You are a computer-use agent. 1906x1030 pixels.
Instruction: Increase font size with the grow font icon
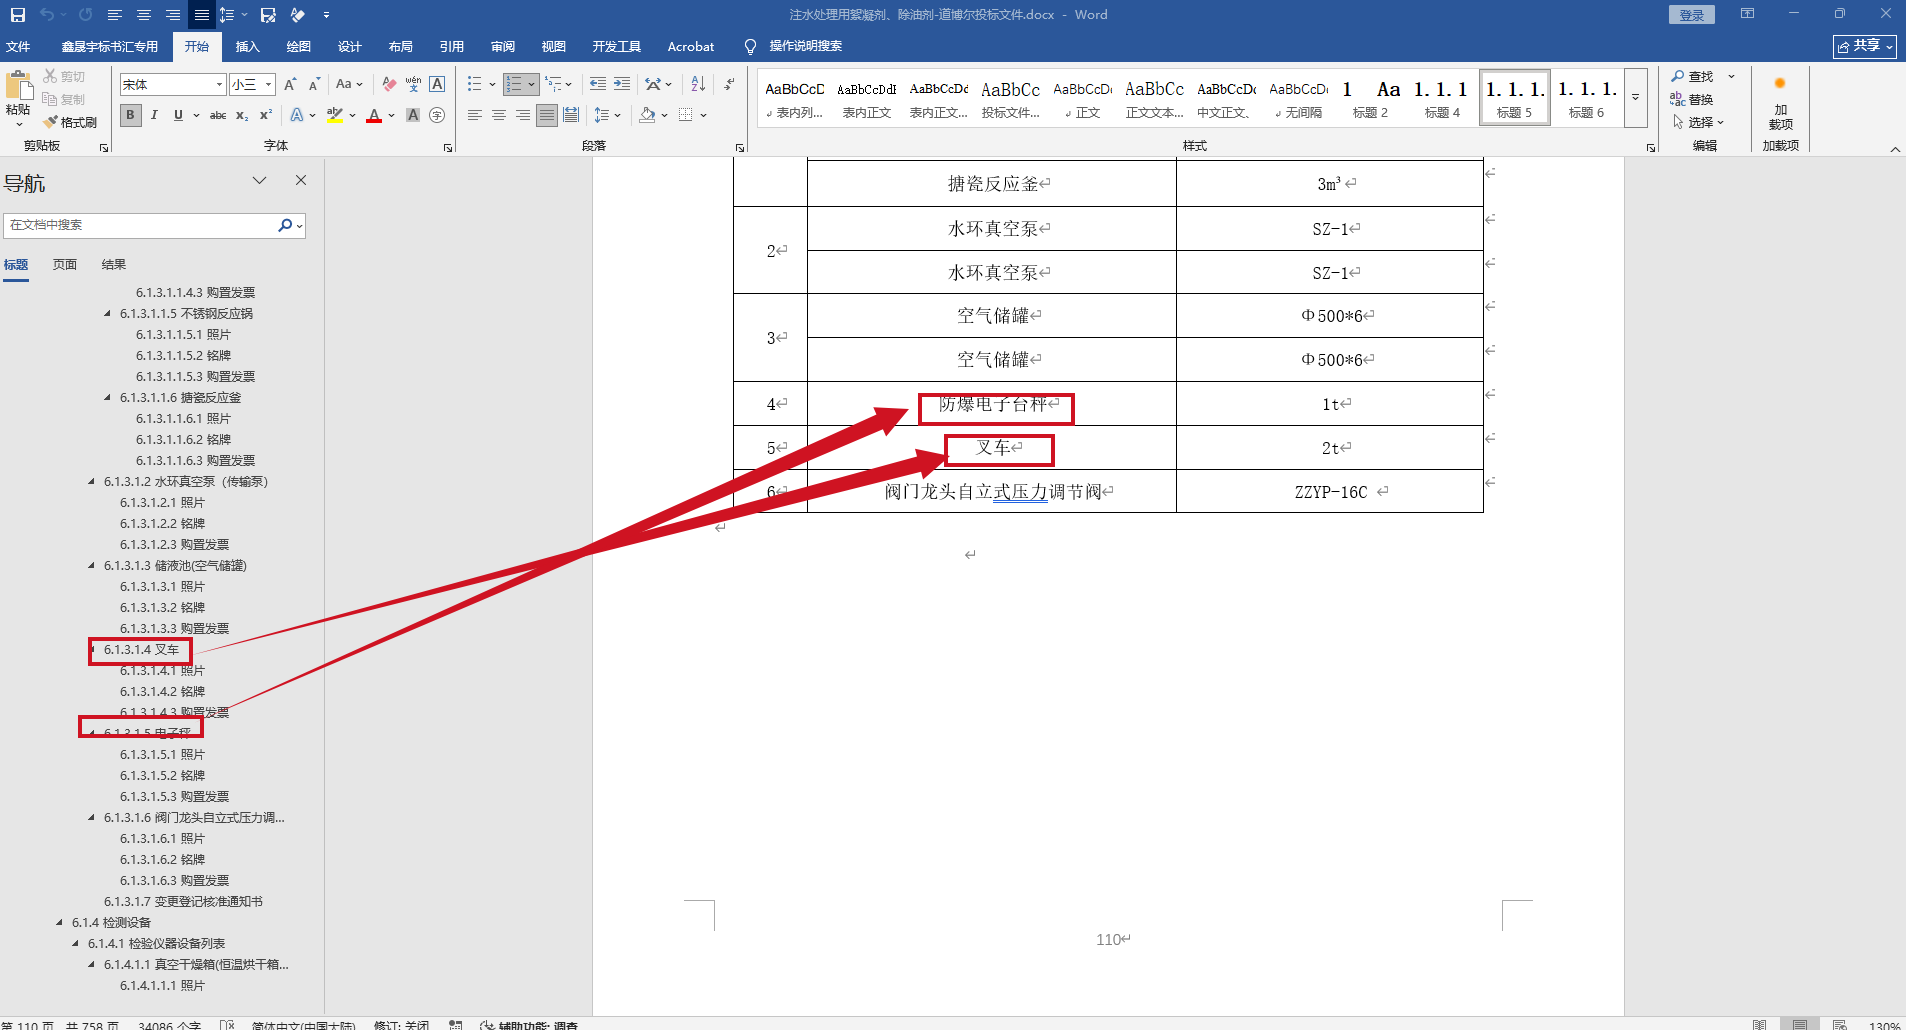point(290,85)
